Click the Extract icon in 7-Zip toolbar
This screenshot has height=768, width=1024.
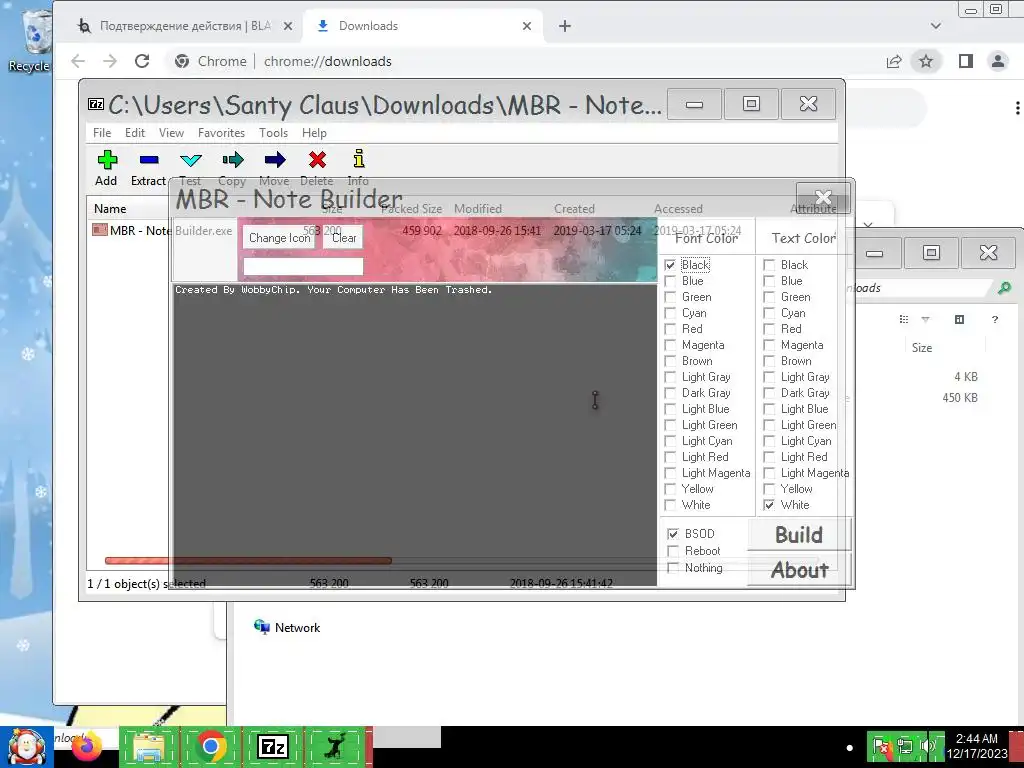pyautogui.click(x=149, y=160)
